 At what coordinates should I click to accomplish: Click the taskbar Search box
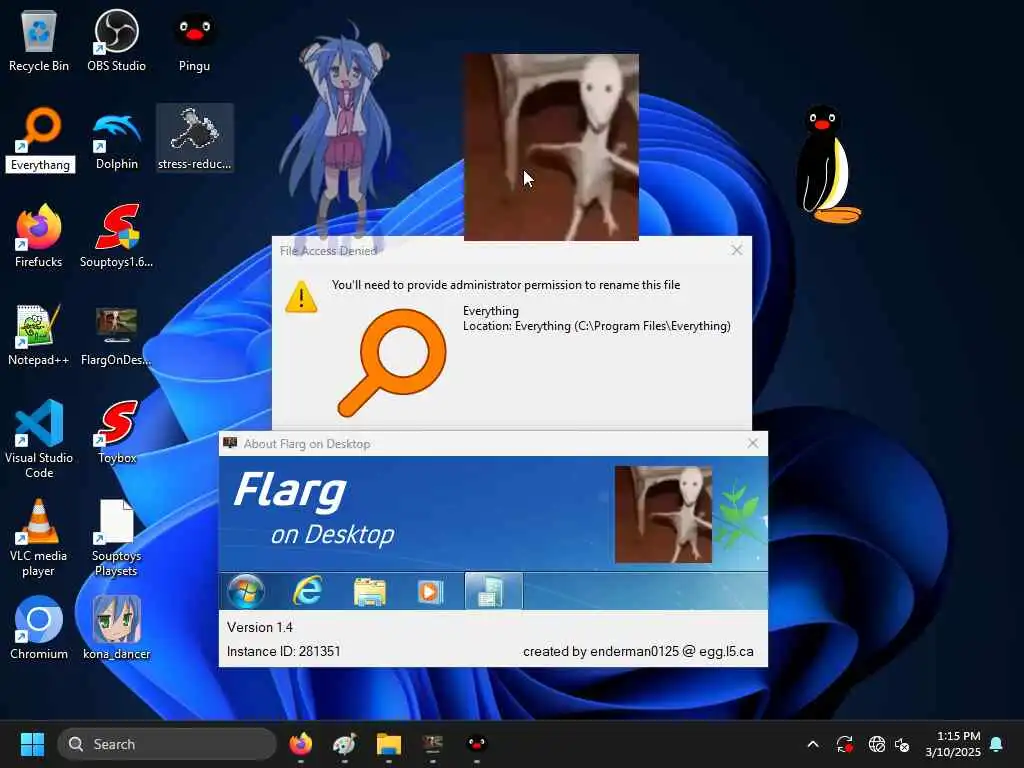(167, 744)
